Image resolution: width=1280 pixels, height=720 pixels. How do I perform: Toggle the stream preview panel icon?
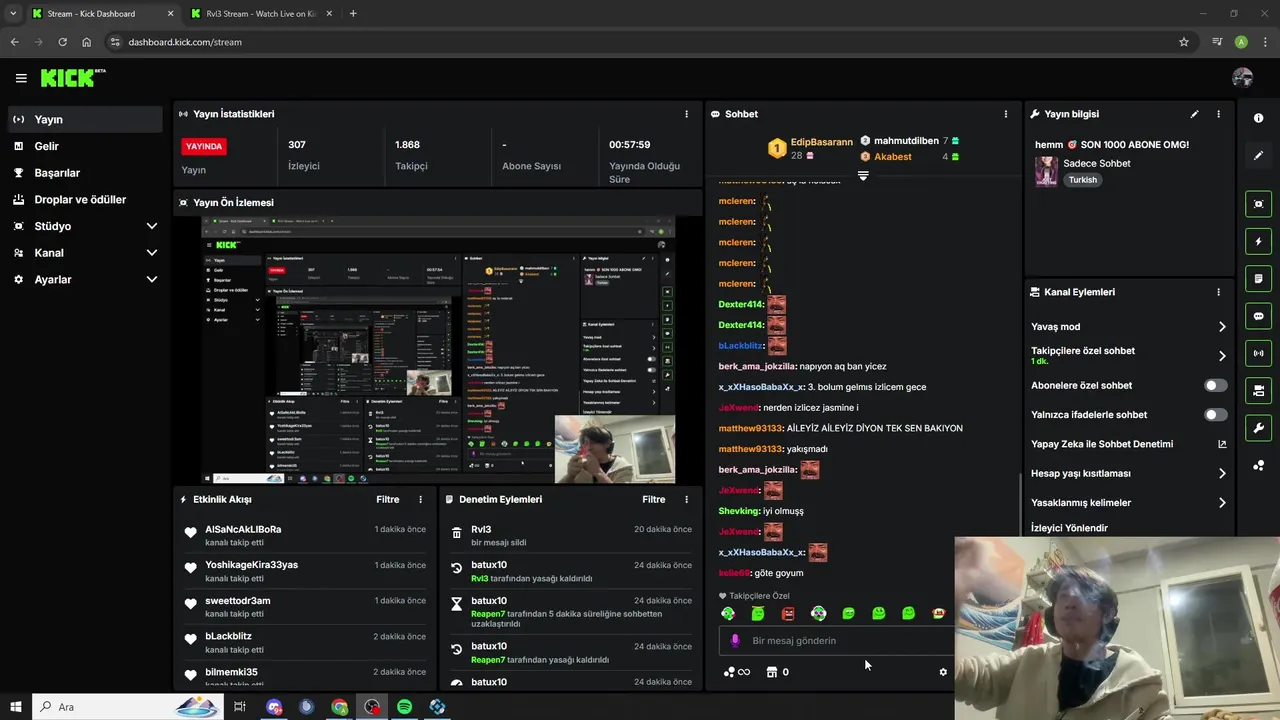1258,204
